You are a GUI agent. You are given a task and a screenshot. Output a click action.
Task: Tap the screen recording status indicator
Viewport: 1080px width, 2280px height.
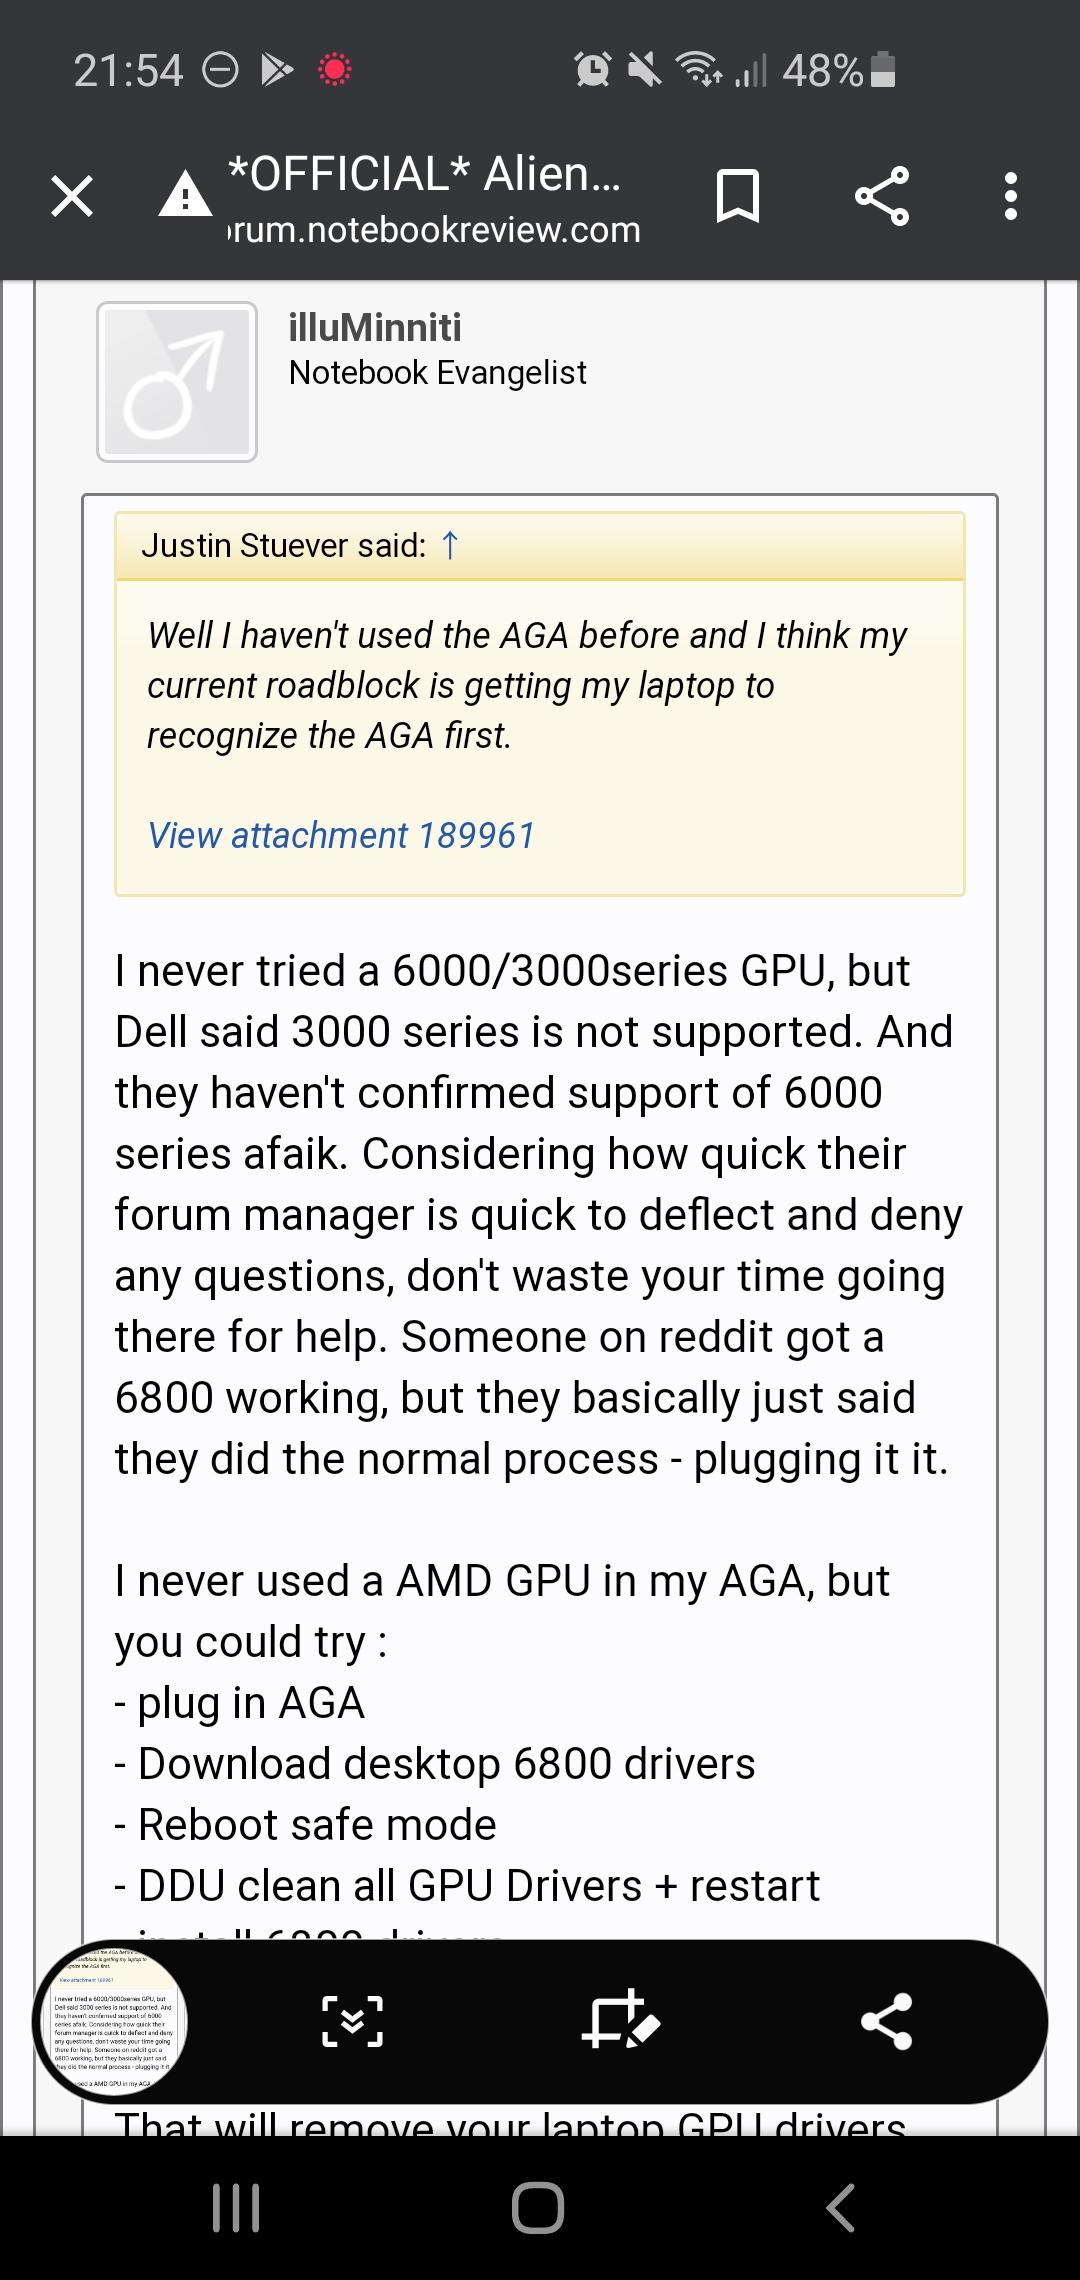click(x=334, y=70)
